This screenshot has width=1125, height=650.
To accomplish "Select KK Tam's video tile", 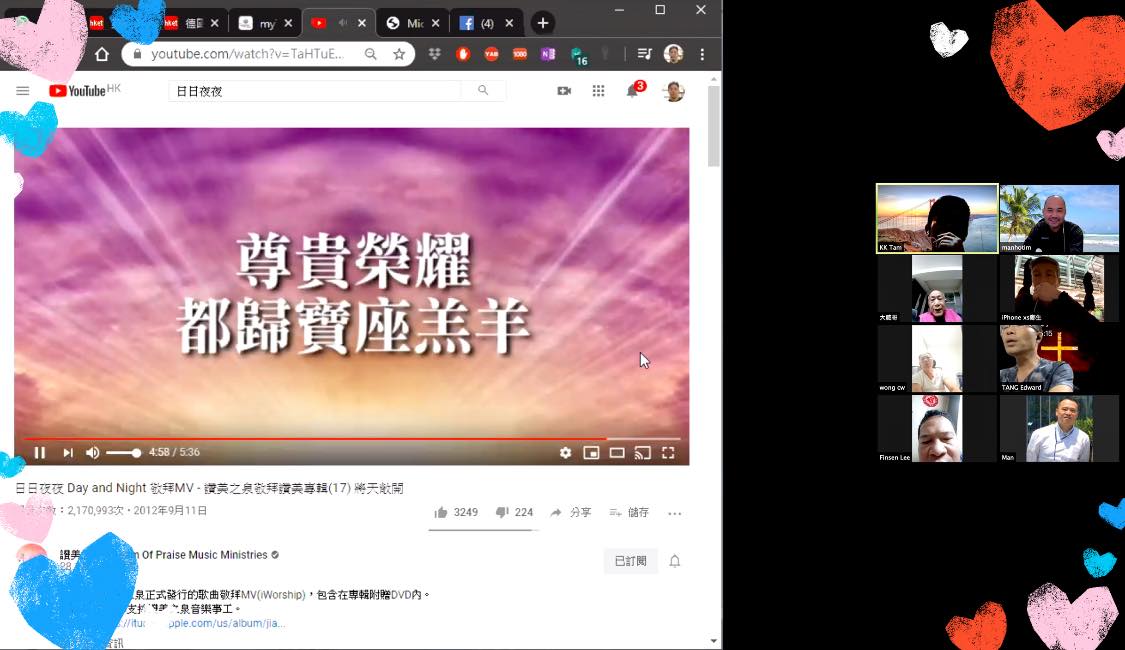I will tap(937, 218).
